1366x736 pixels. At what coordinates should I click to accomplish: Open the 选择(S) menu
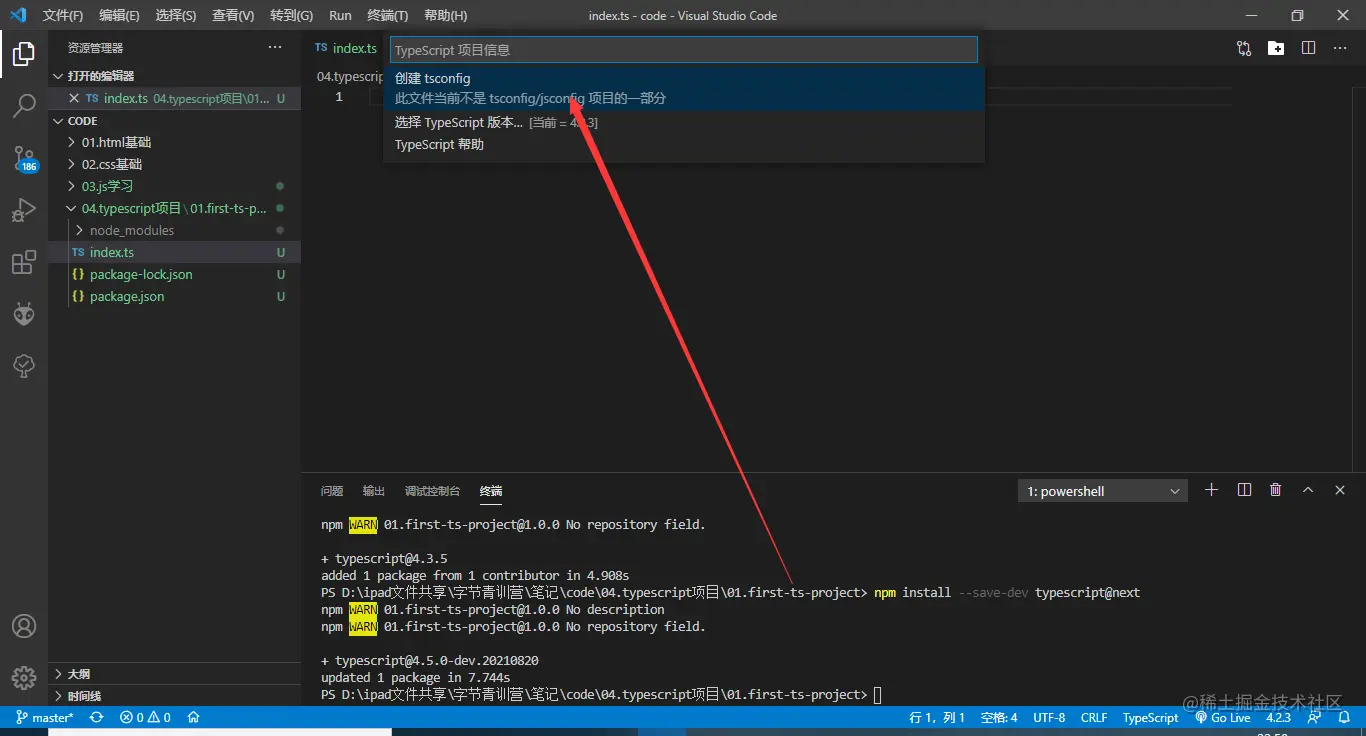pyautogui.click(x=176, y=16)
